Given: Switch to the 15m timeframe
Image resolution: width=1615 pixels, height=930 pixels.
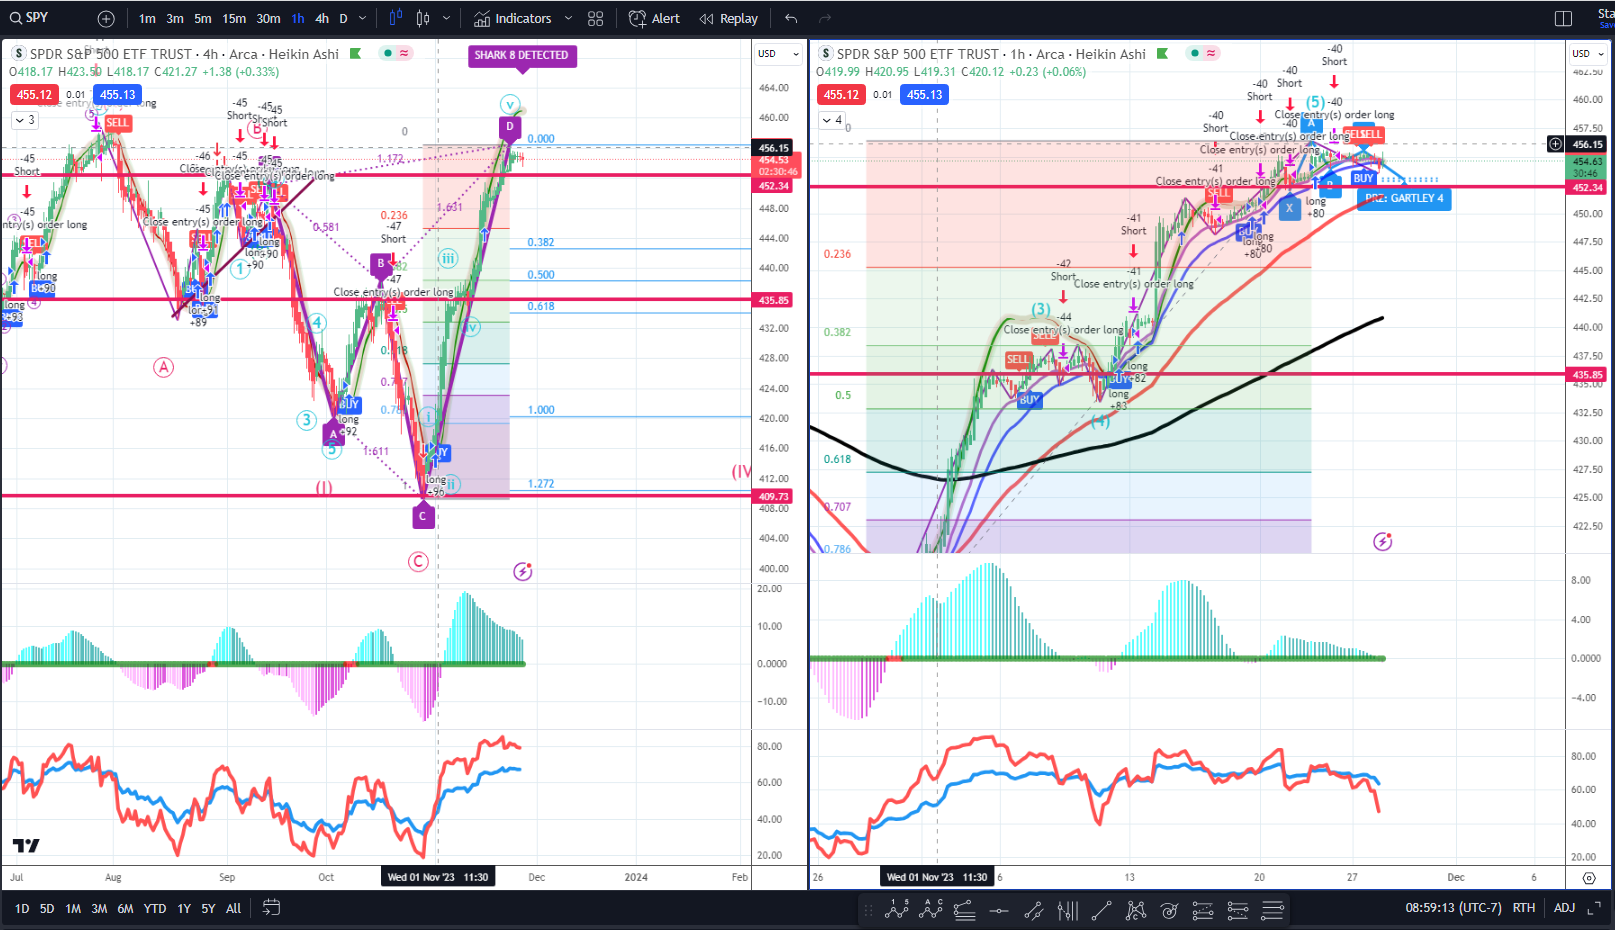Looking at the screenshot, I should coord(234,18).
